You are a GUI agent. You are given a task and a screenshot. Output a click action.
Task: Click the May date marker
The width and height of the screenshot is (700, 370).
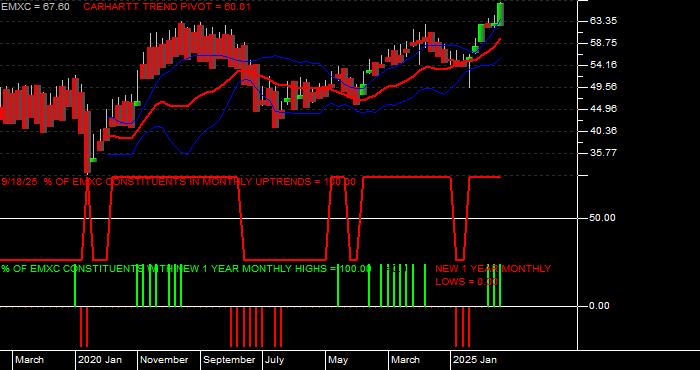[x=338, y=360]
